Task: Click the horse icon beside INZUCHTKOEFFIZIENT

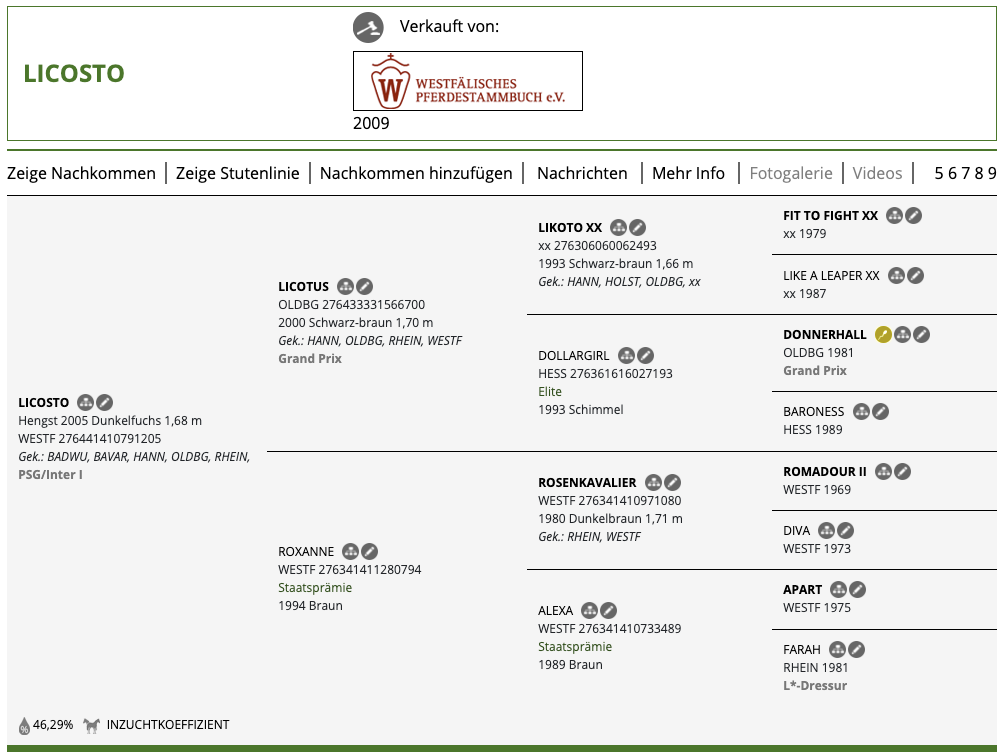Action: tap(92, 725)
